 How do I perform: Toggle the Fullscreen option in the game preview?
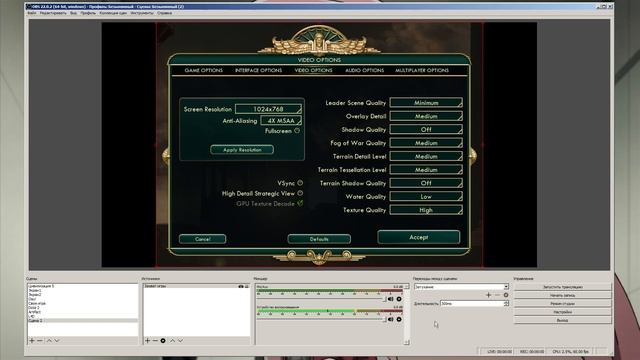[x=297, y=131]
